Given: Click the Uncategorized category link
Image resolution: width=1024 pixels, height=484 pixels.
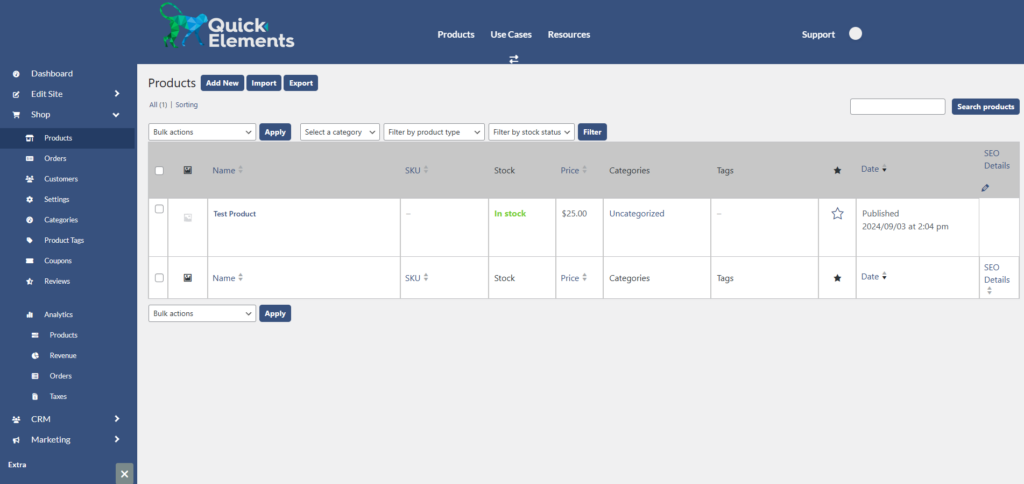Looking at the screenshot, I should [637, 214].
